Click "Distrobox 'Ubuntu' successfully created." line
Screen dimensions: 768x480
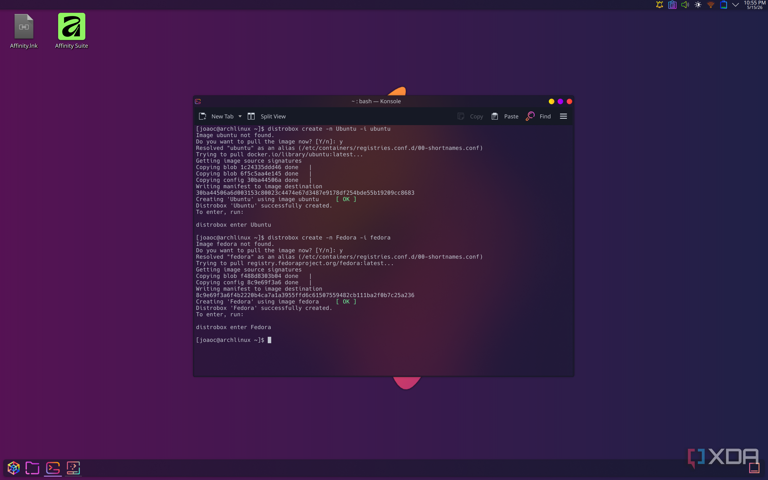[x=264, y=206]
